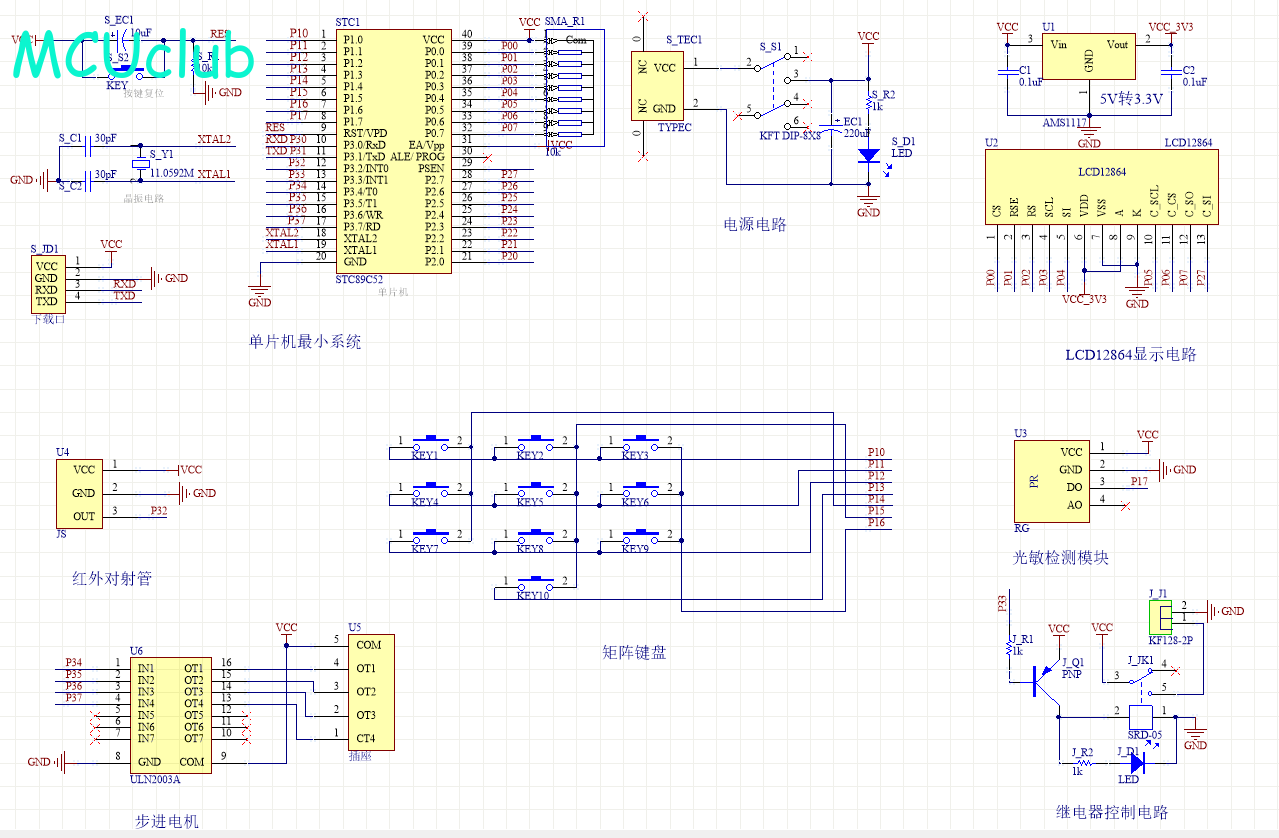Select the KF128-2P terminal J_J1
Image resolution: width=1279 pixels, height=838 pixels.
click(1162, 615)
